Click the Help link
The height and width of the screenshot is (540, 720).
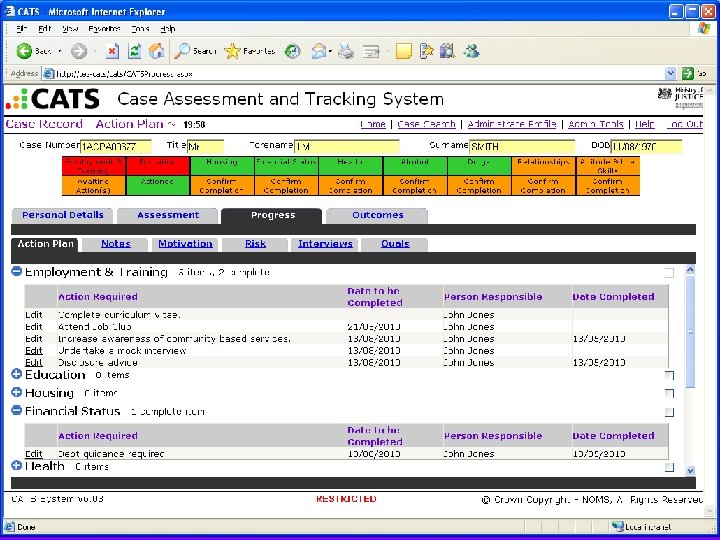[x=644, y=124]
